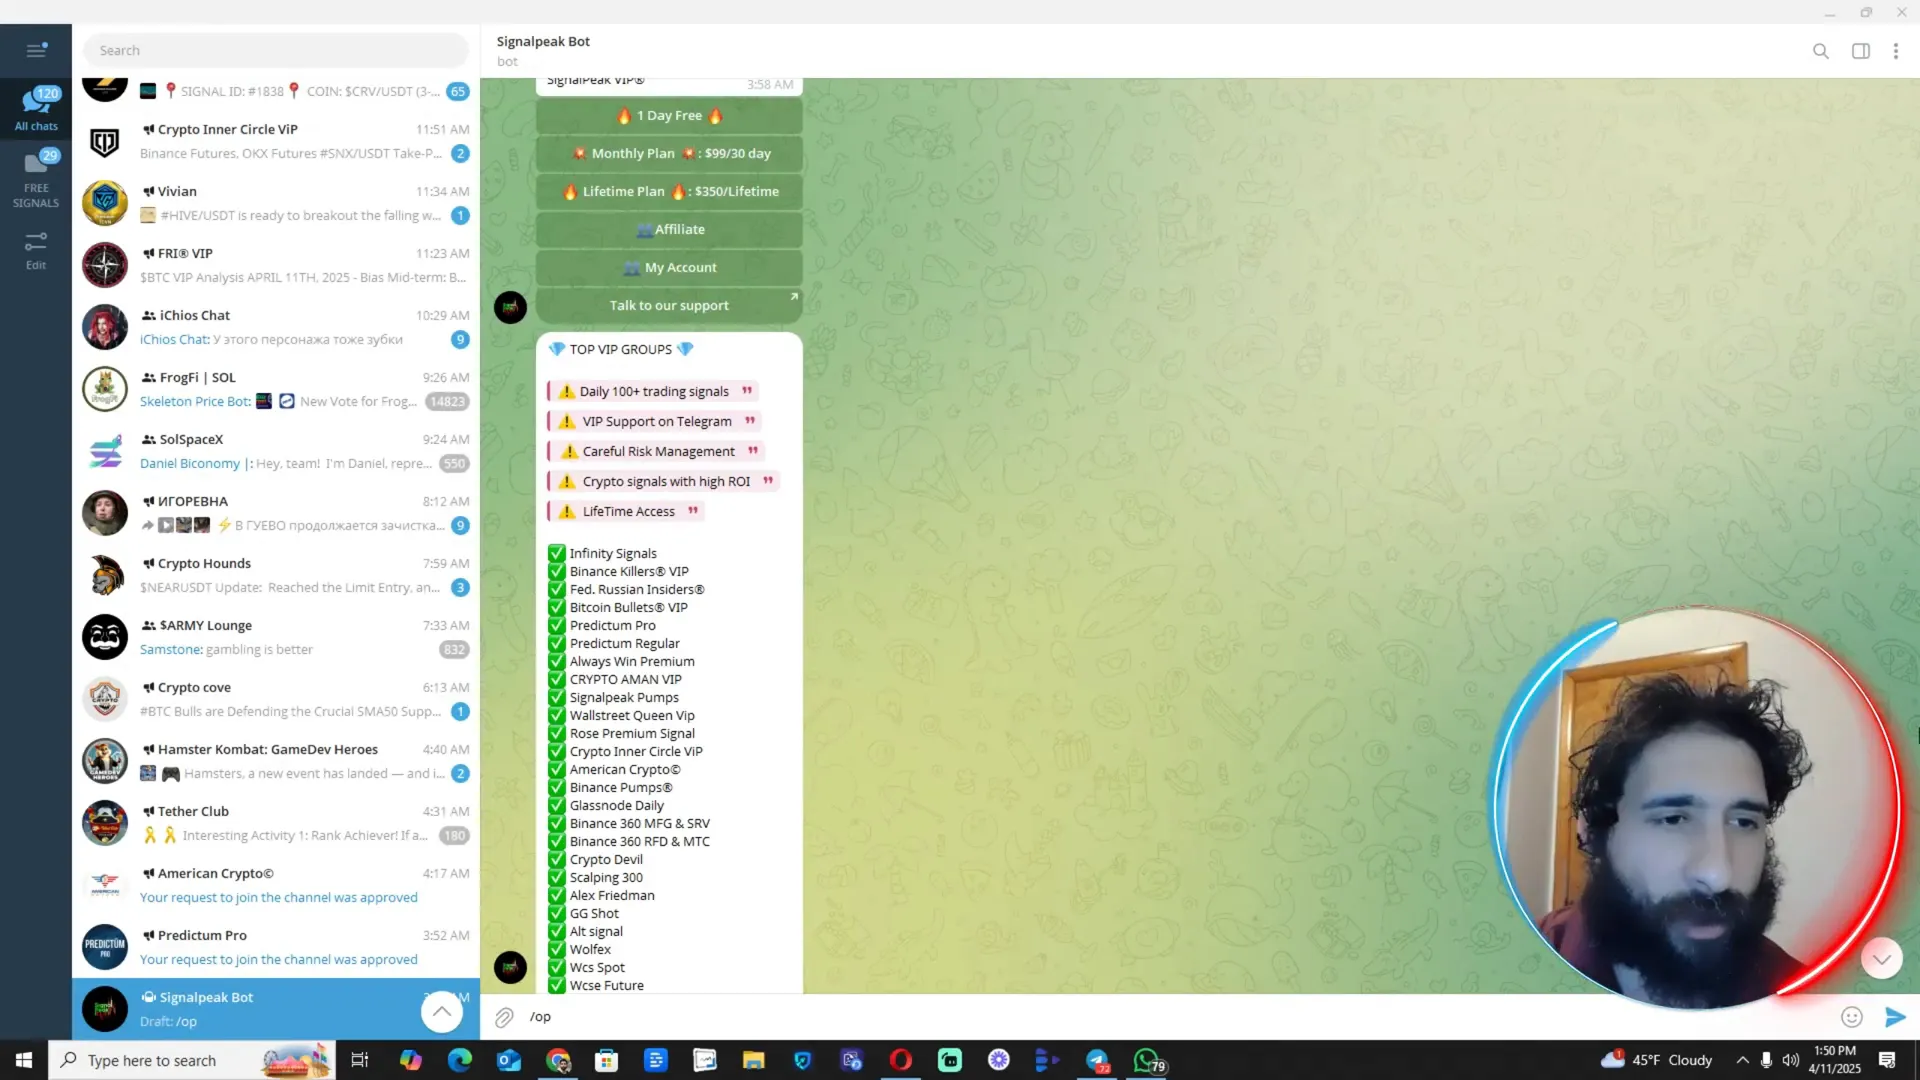Open the Windows Start menu
The image size is (1920, 1080).
point(24,1060)
